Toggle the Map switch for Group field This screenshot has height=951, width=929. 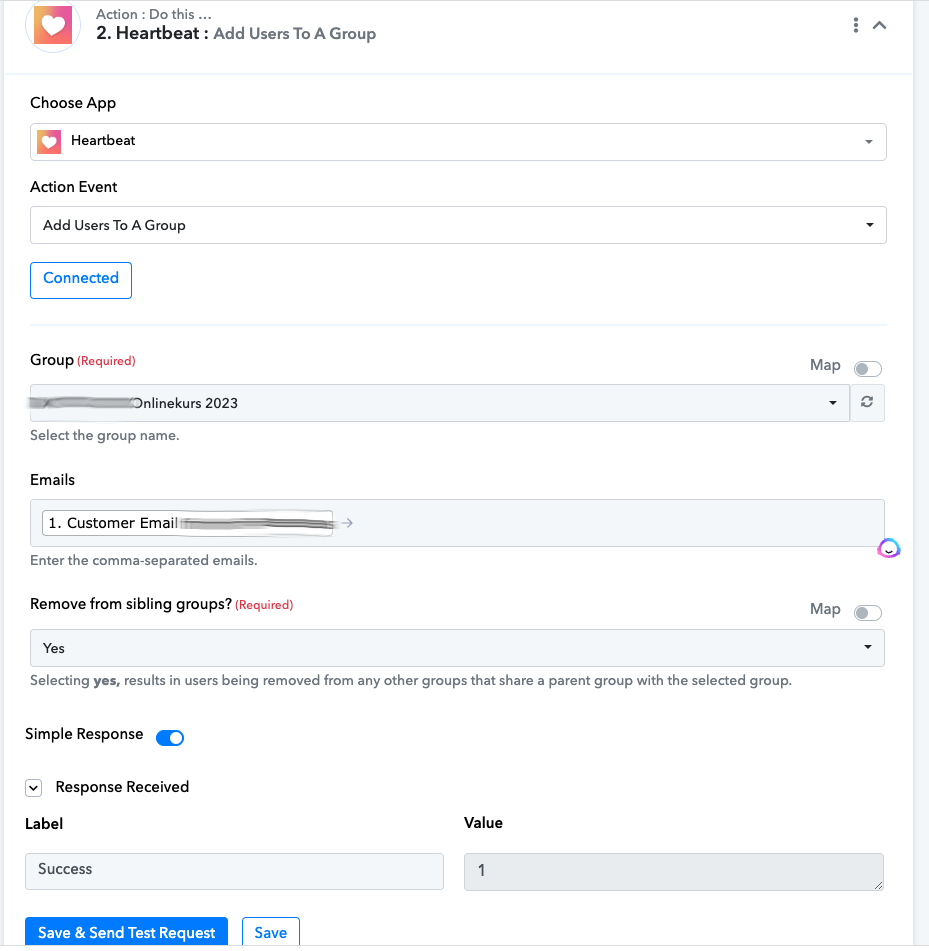coord(867,369)
